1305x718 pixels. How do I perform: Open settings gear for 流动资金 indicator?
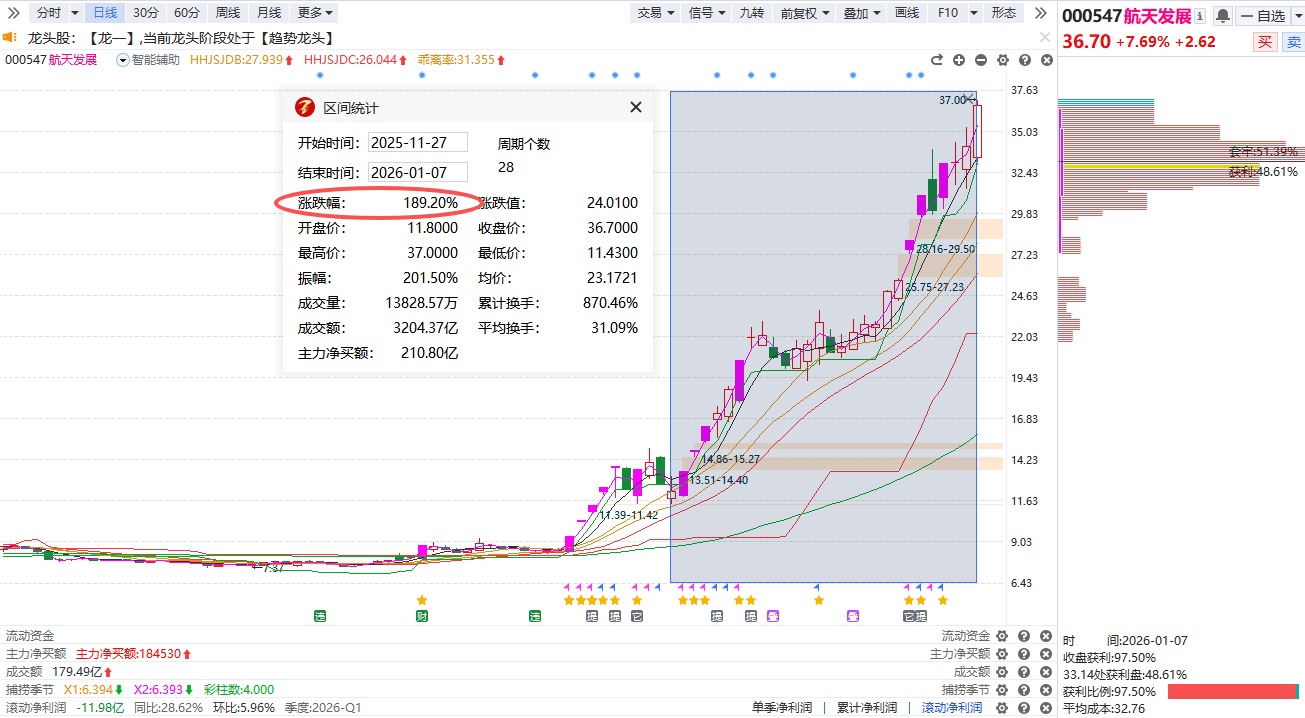[1002, 636]
